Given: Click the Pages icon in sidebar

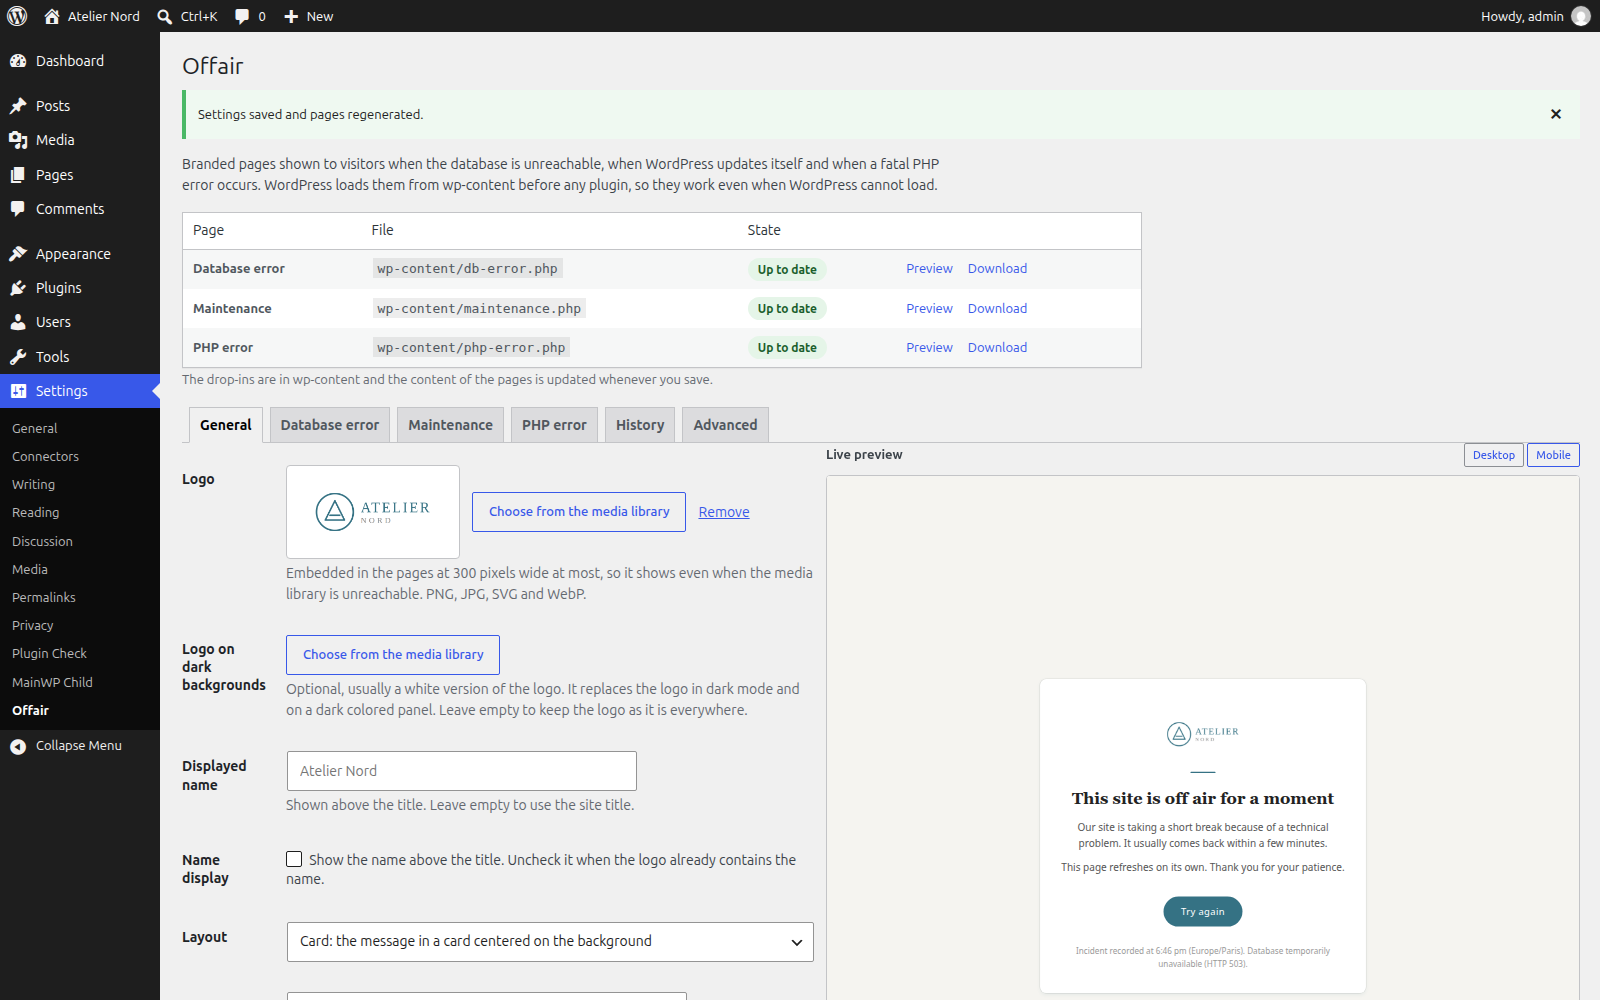Looking at the screenshot, I should 18,175.
